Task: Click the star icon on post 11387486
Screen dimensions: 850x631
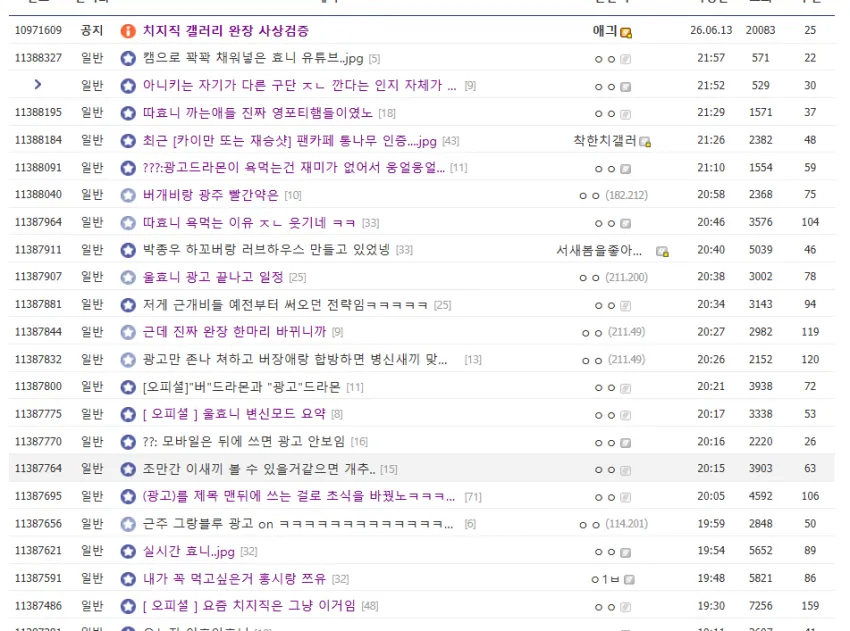Action: click(x=128, y=606)
